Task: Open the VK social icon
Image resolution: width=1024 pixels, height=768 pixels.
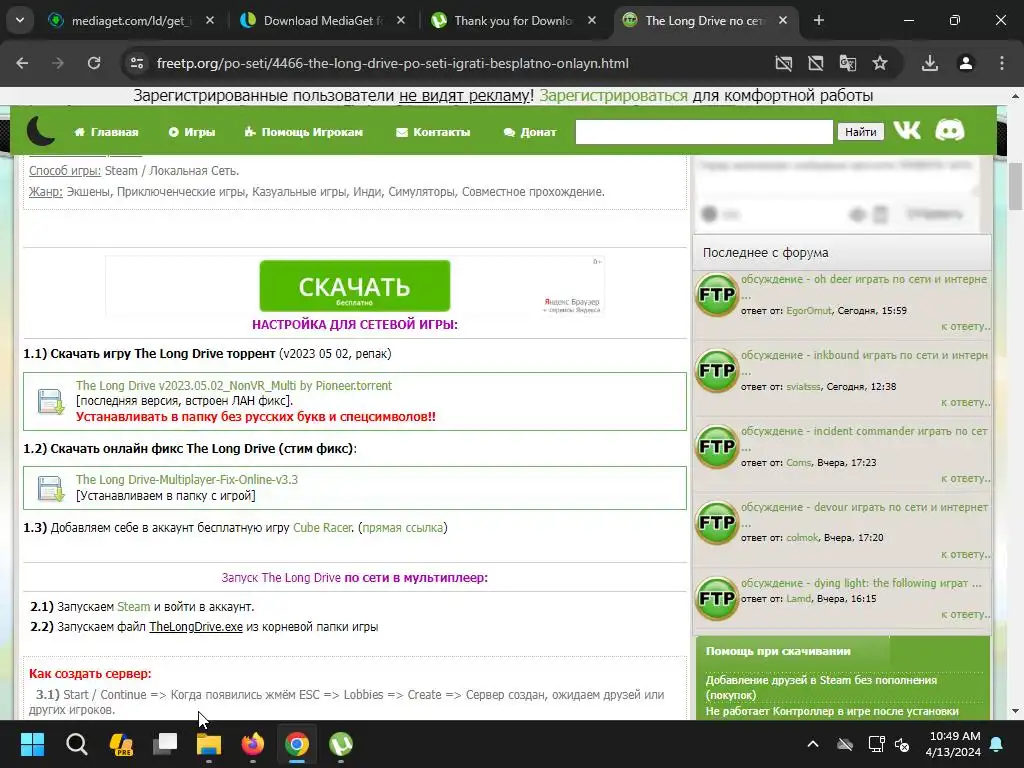Action: coord(907,130)
